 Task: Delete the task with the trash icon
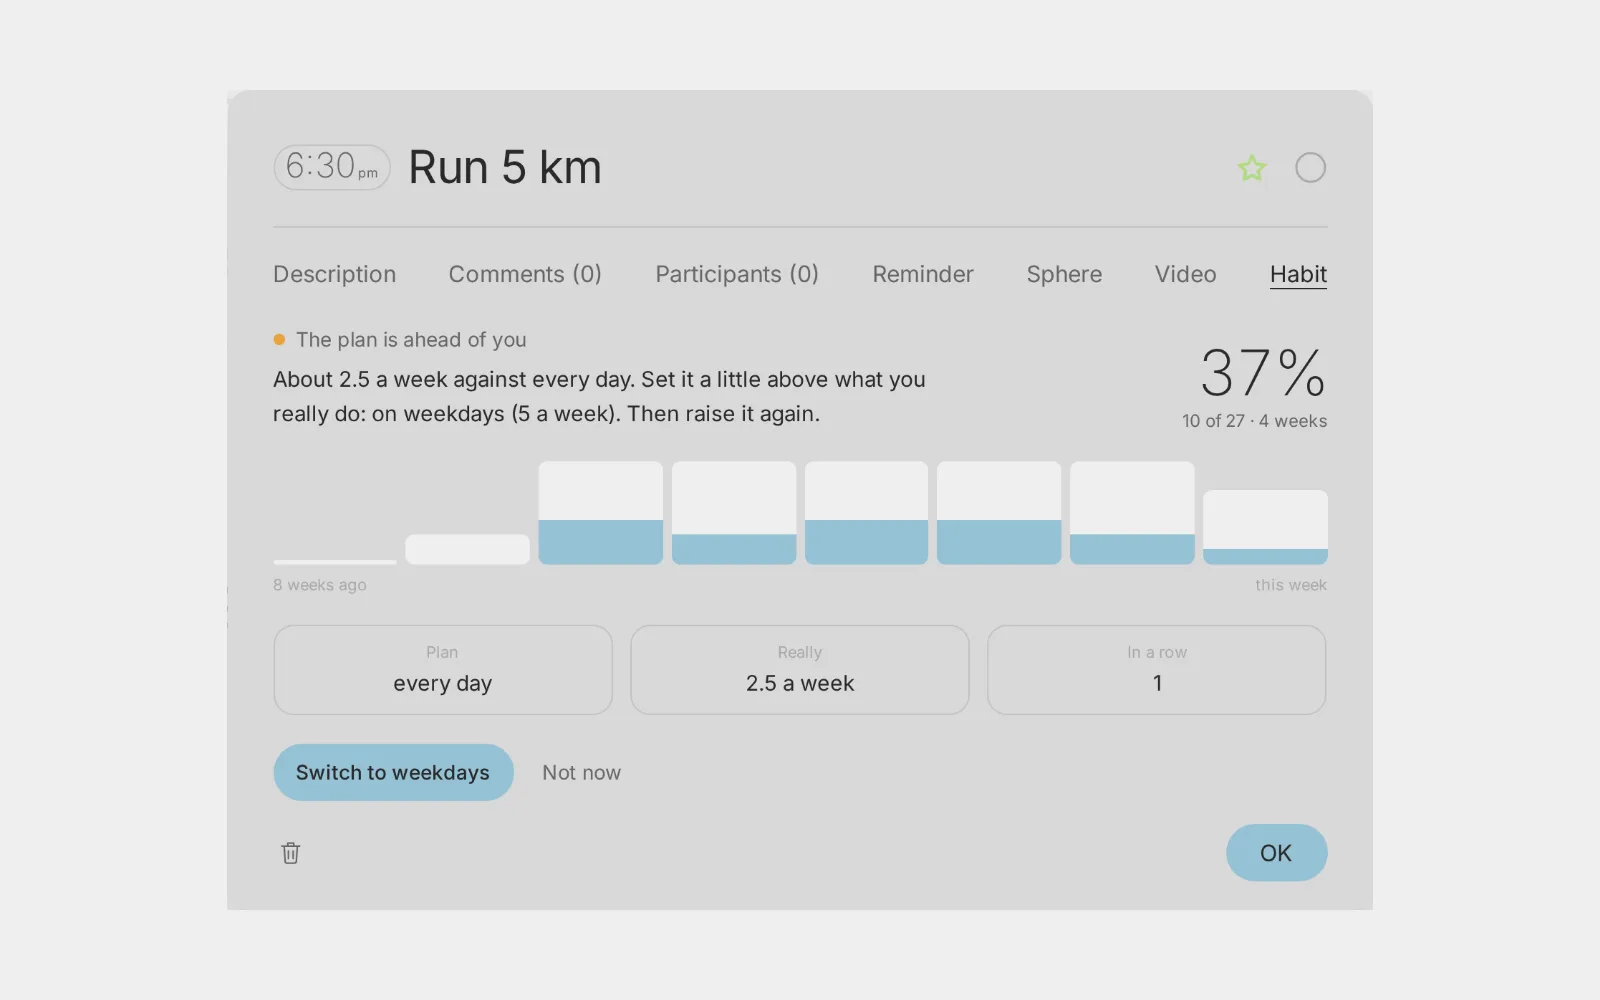point(291,853)
